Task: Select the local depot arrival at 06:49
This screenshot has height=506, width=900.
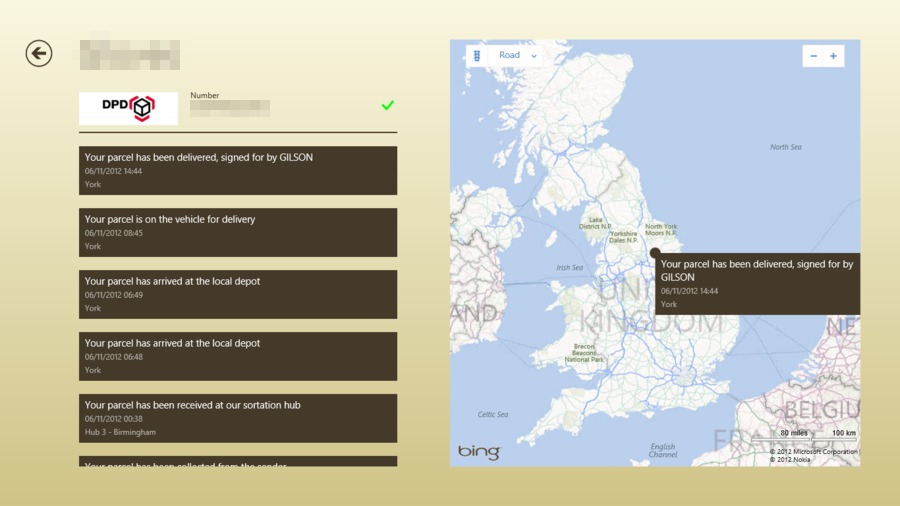Action: (238, 294)
